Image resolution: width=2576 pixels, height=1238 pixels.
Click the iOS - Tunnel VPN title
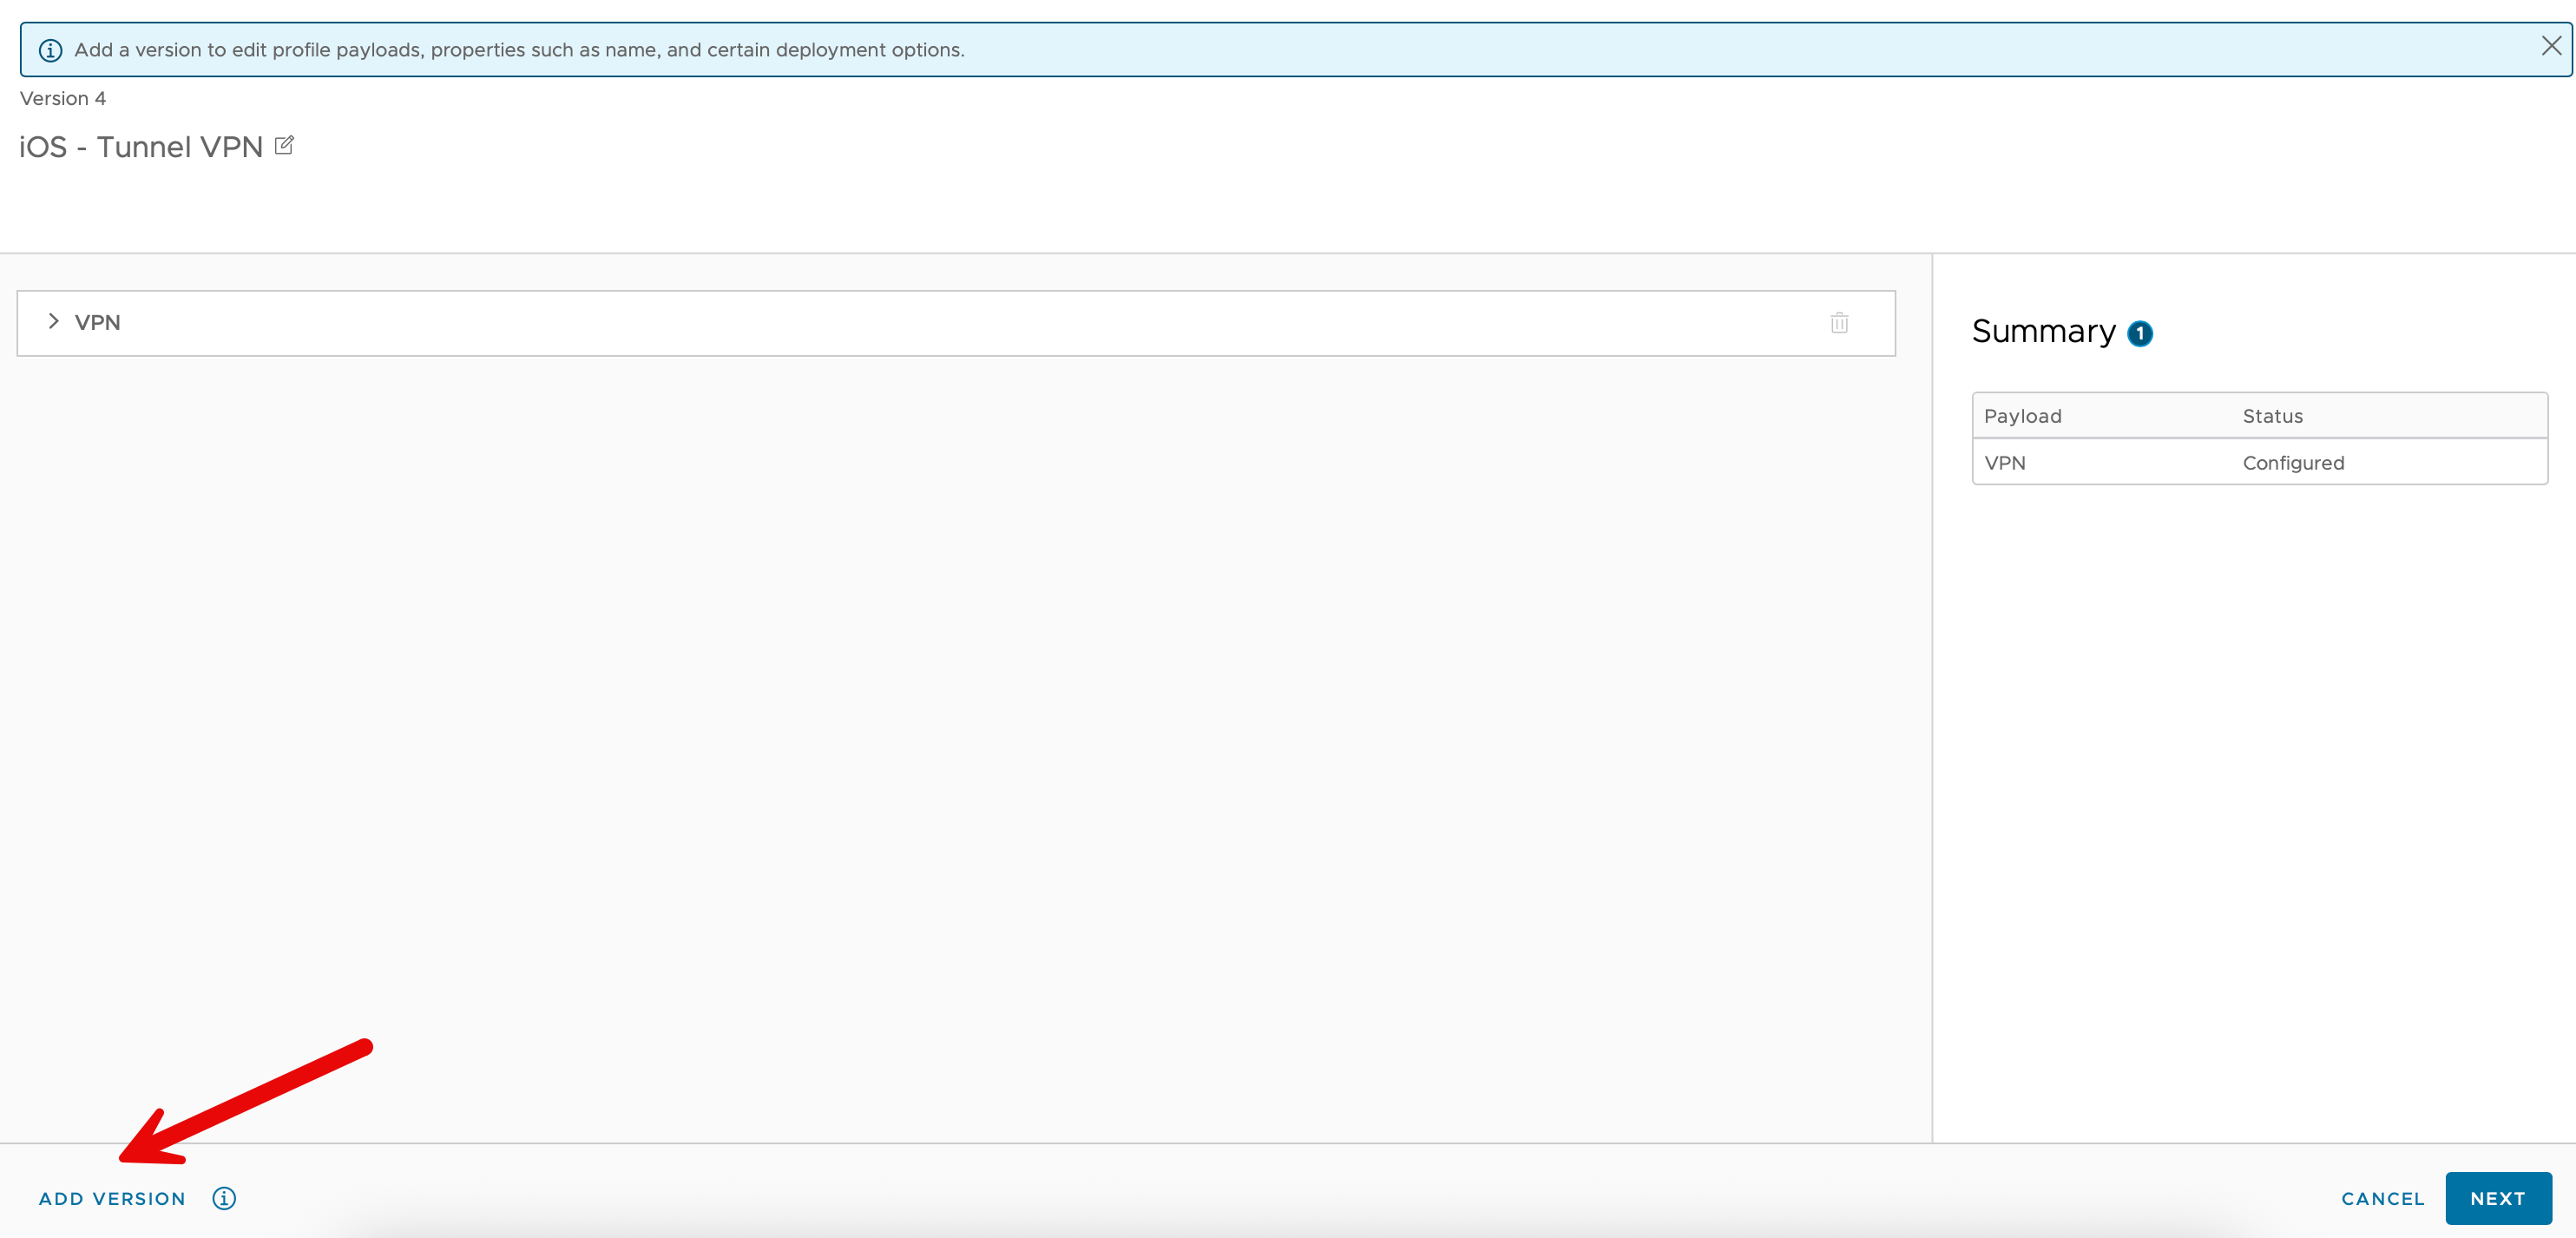(141, 147)
